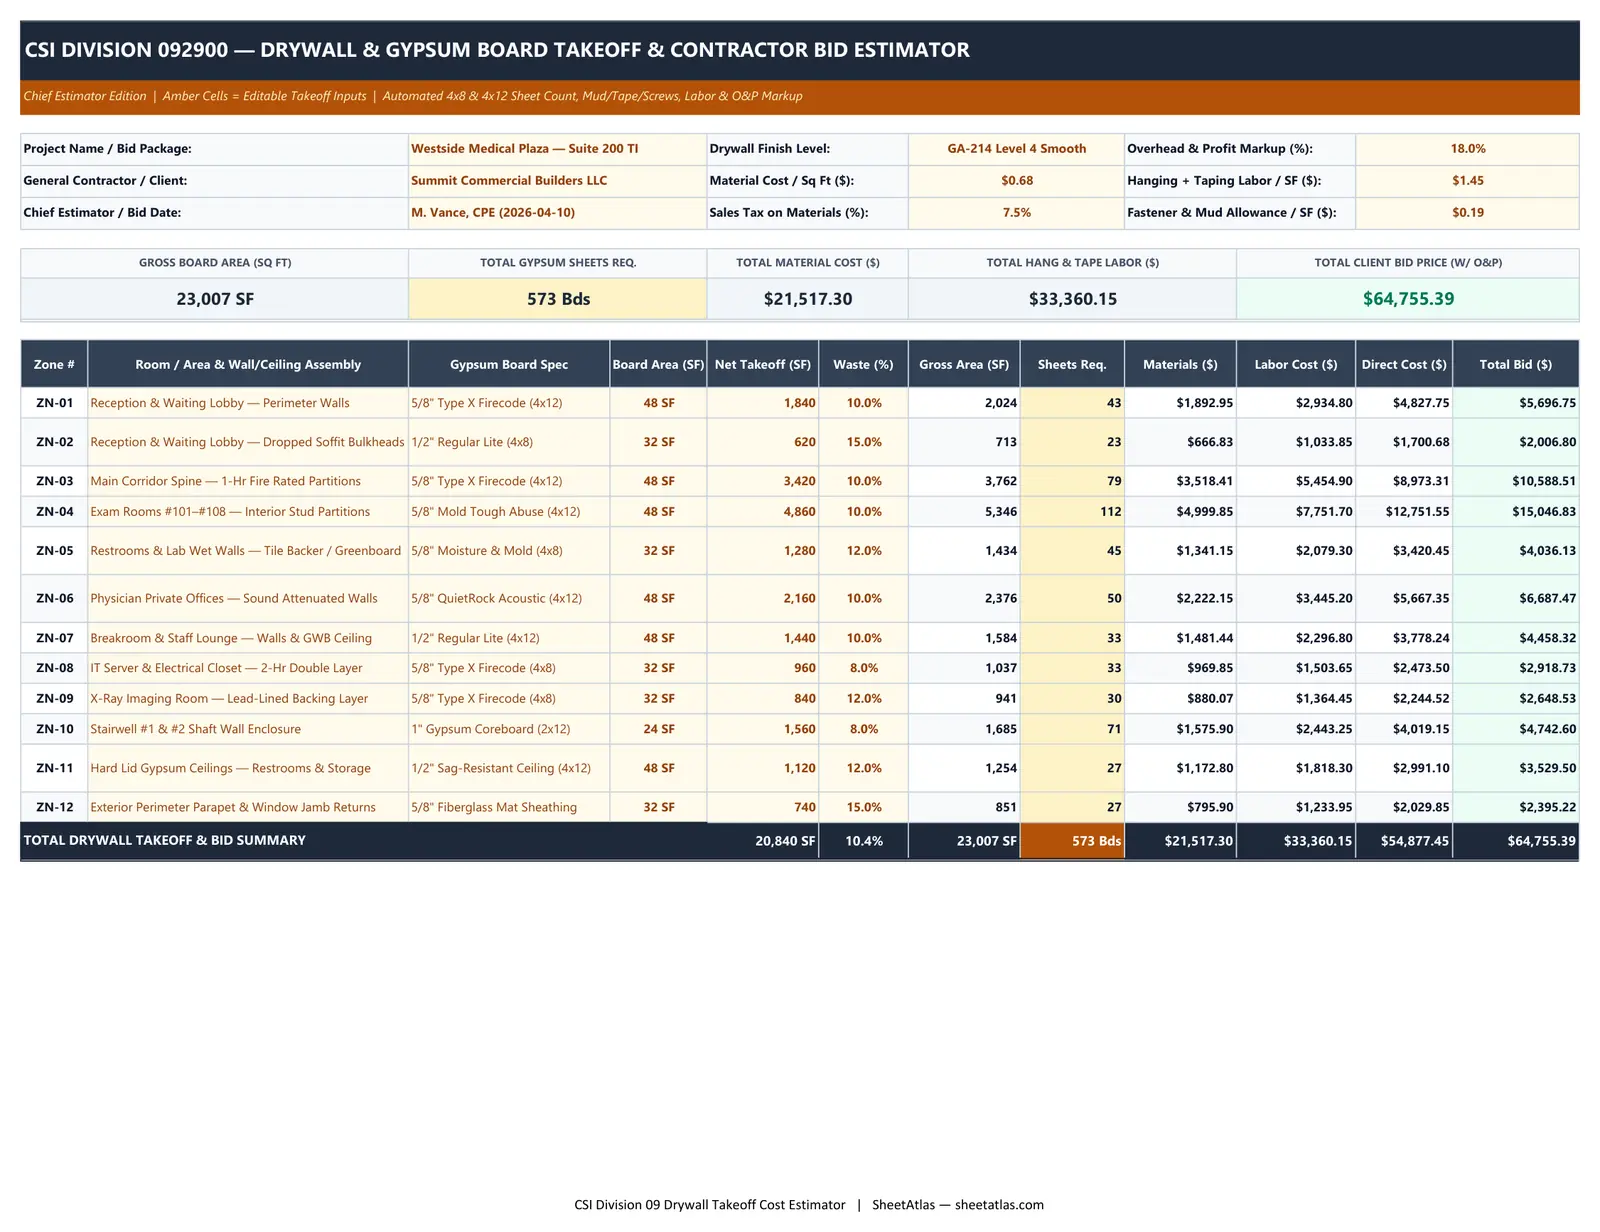Select fastener & mud allowance '$0.19'
Viewport: 1600px width, 1232px height.
click(x=1467, y=213)
